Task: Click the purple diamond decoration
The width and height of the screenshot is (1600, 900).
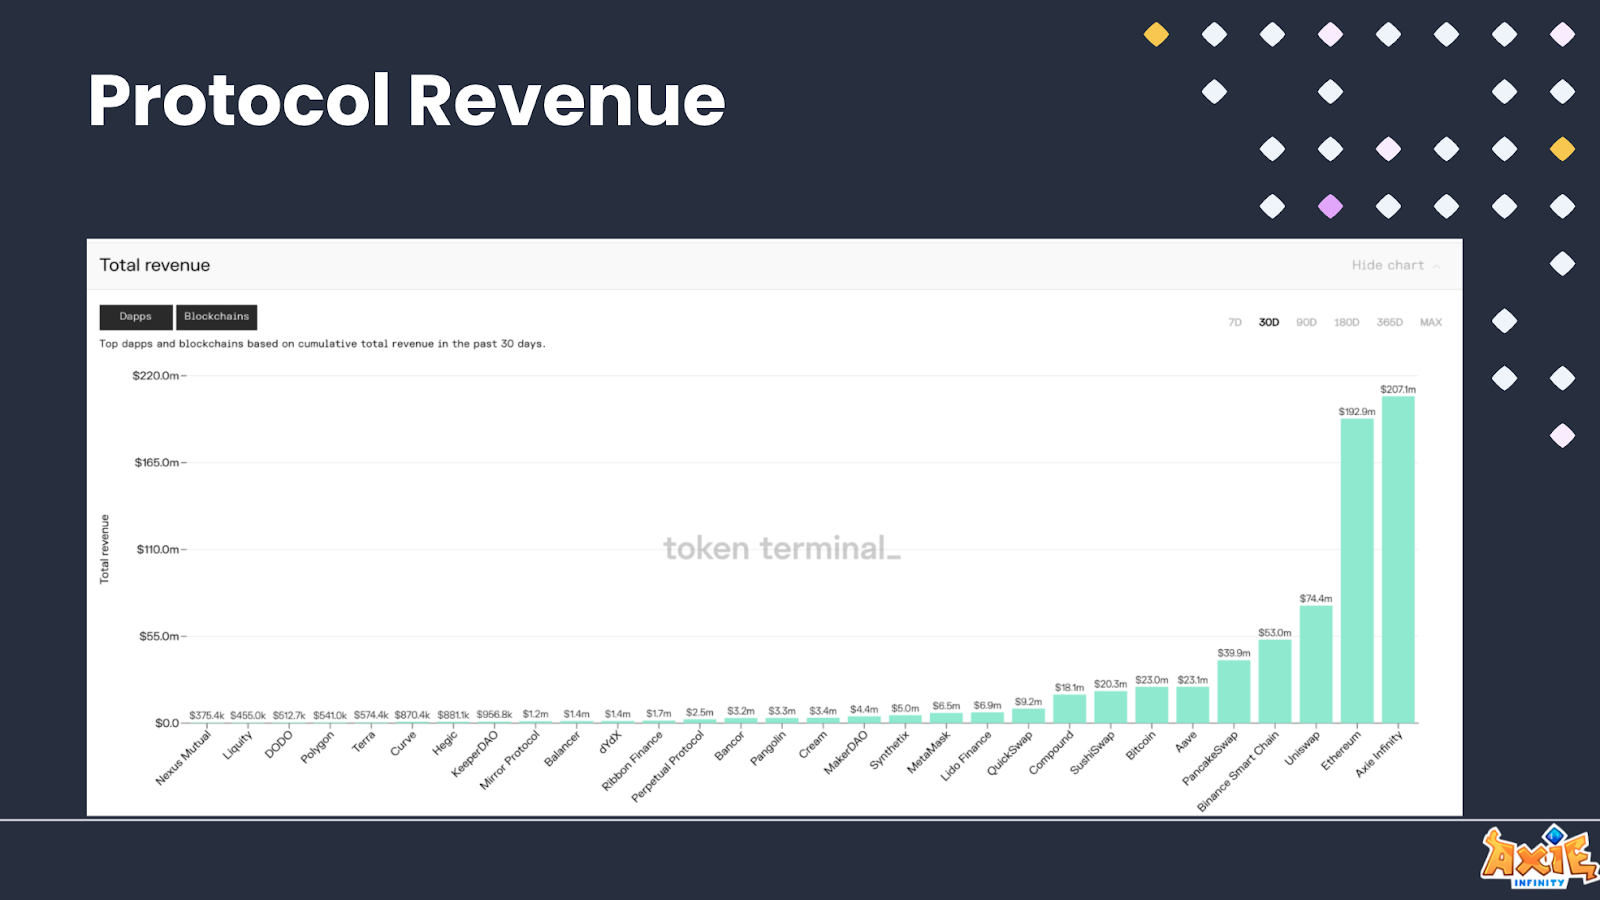Action: click(1330, 207)
